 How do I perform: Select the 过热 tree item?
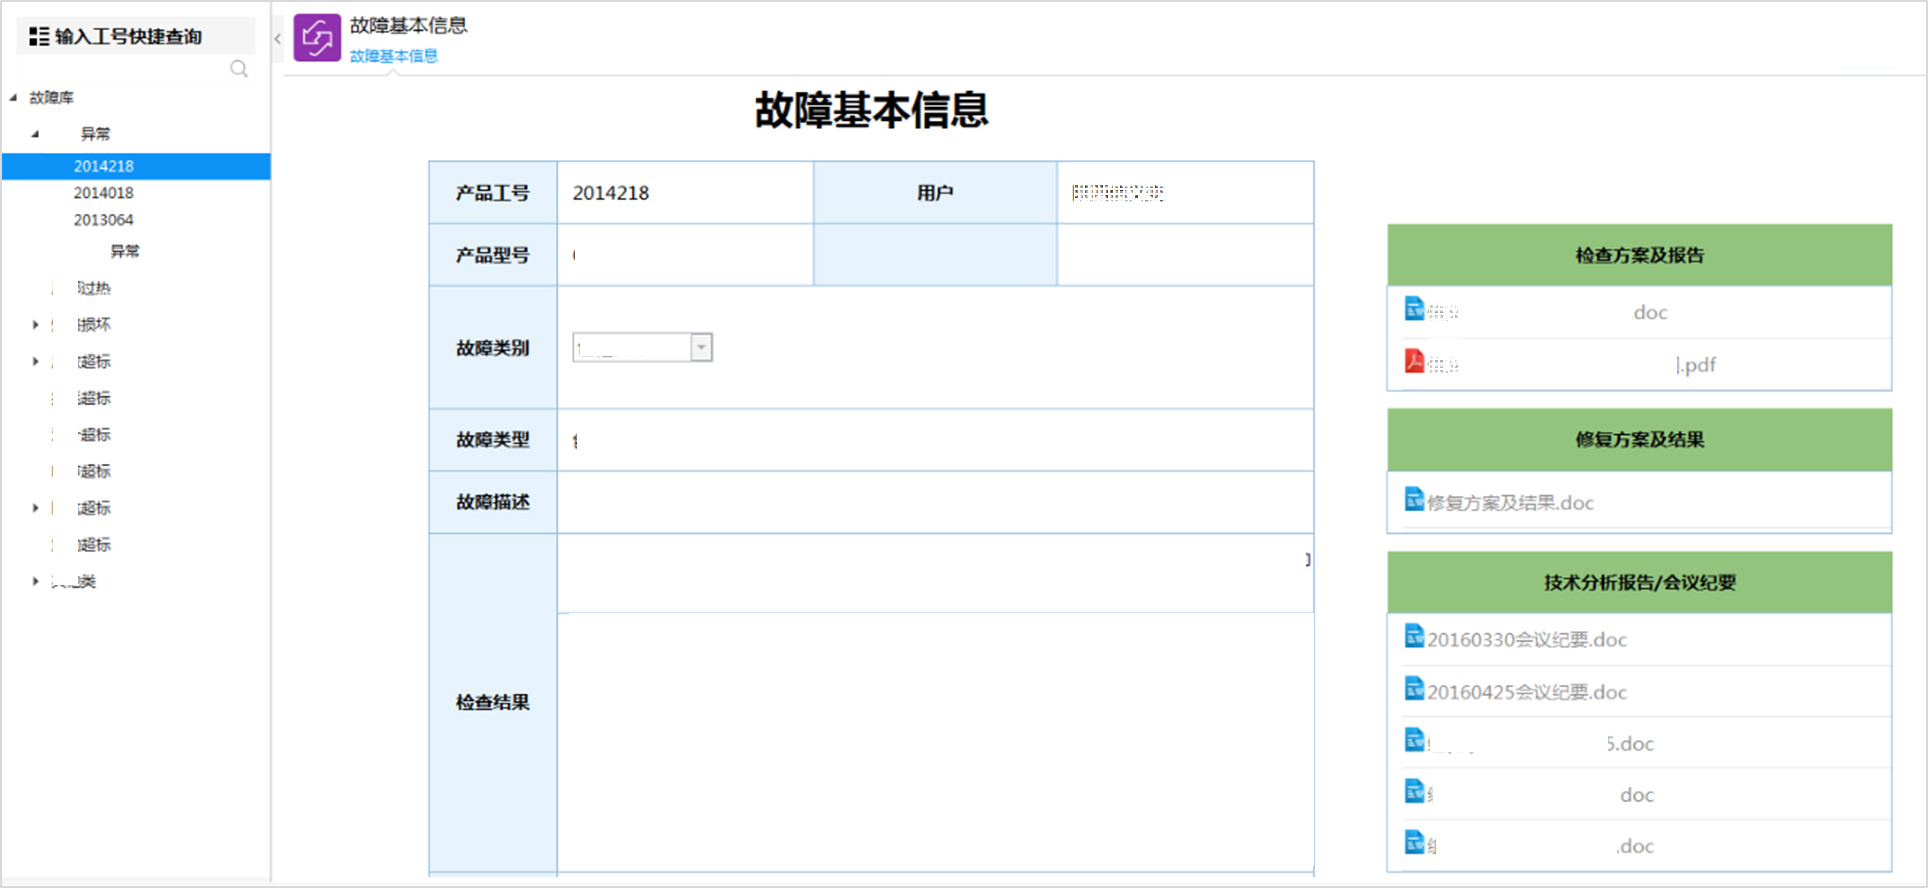(x=94, y=288)
